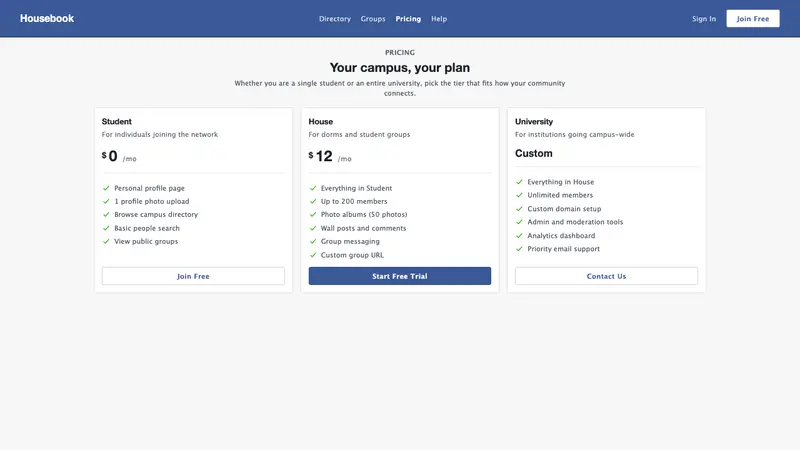Image resolution: width=800 pixels, height=450 pixels.
Task: Start the House plan free trial
Action: tap(399, 276)
